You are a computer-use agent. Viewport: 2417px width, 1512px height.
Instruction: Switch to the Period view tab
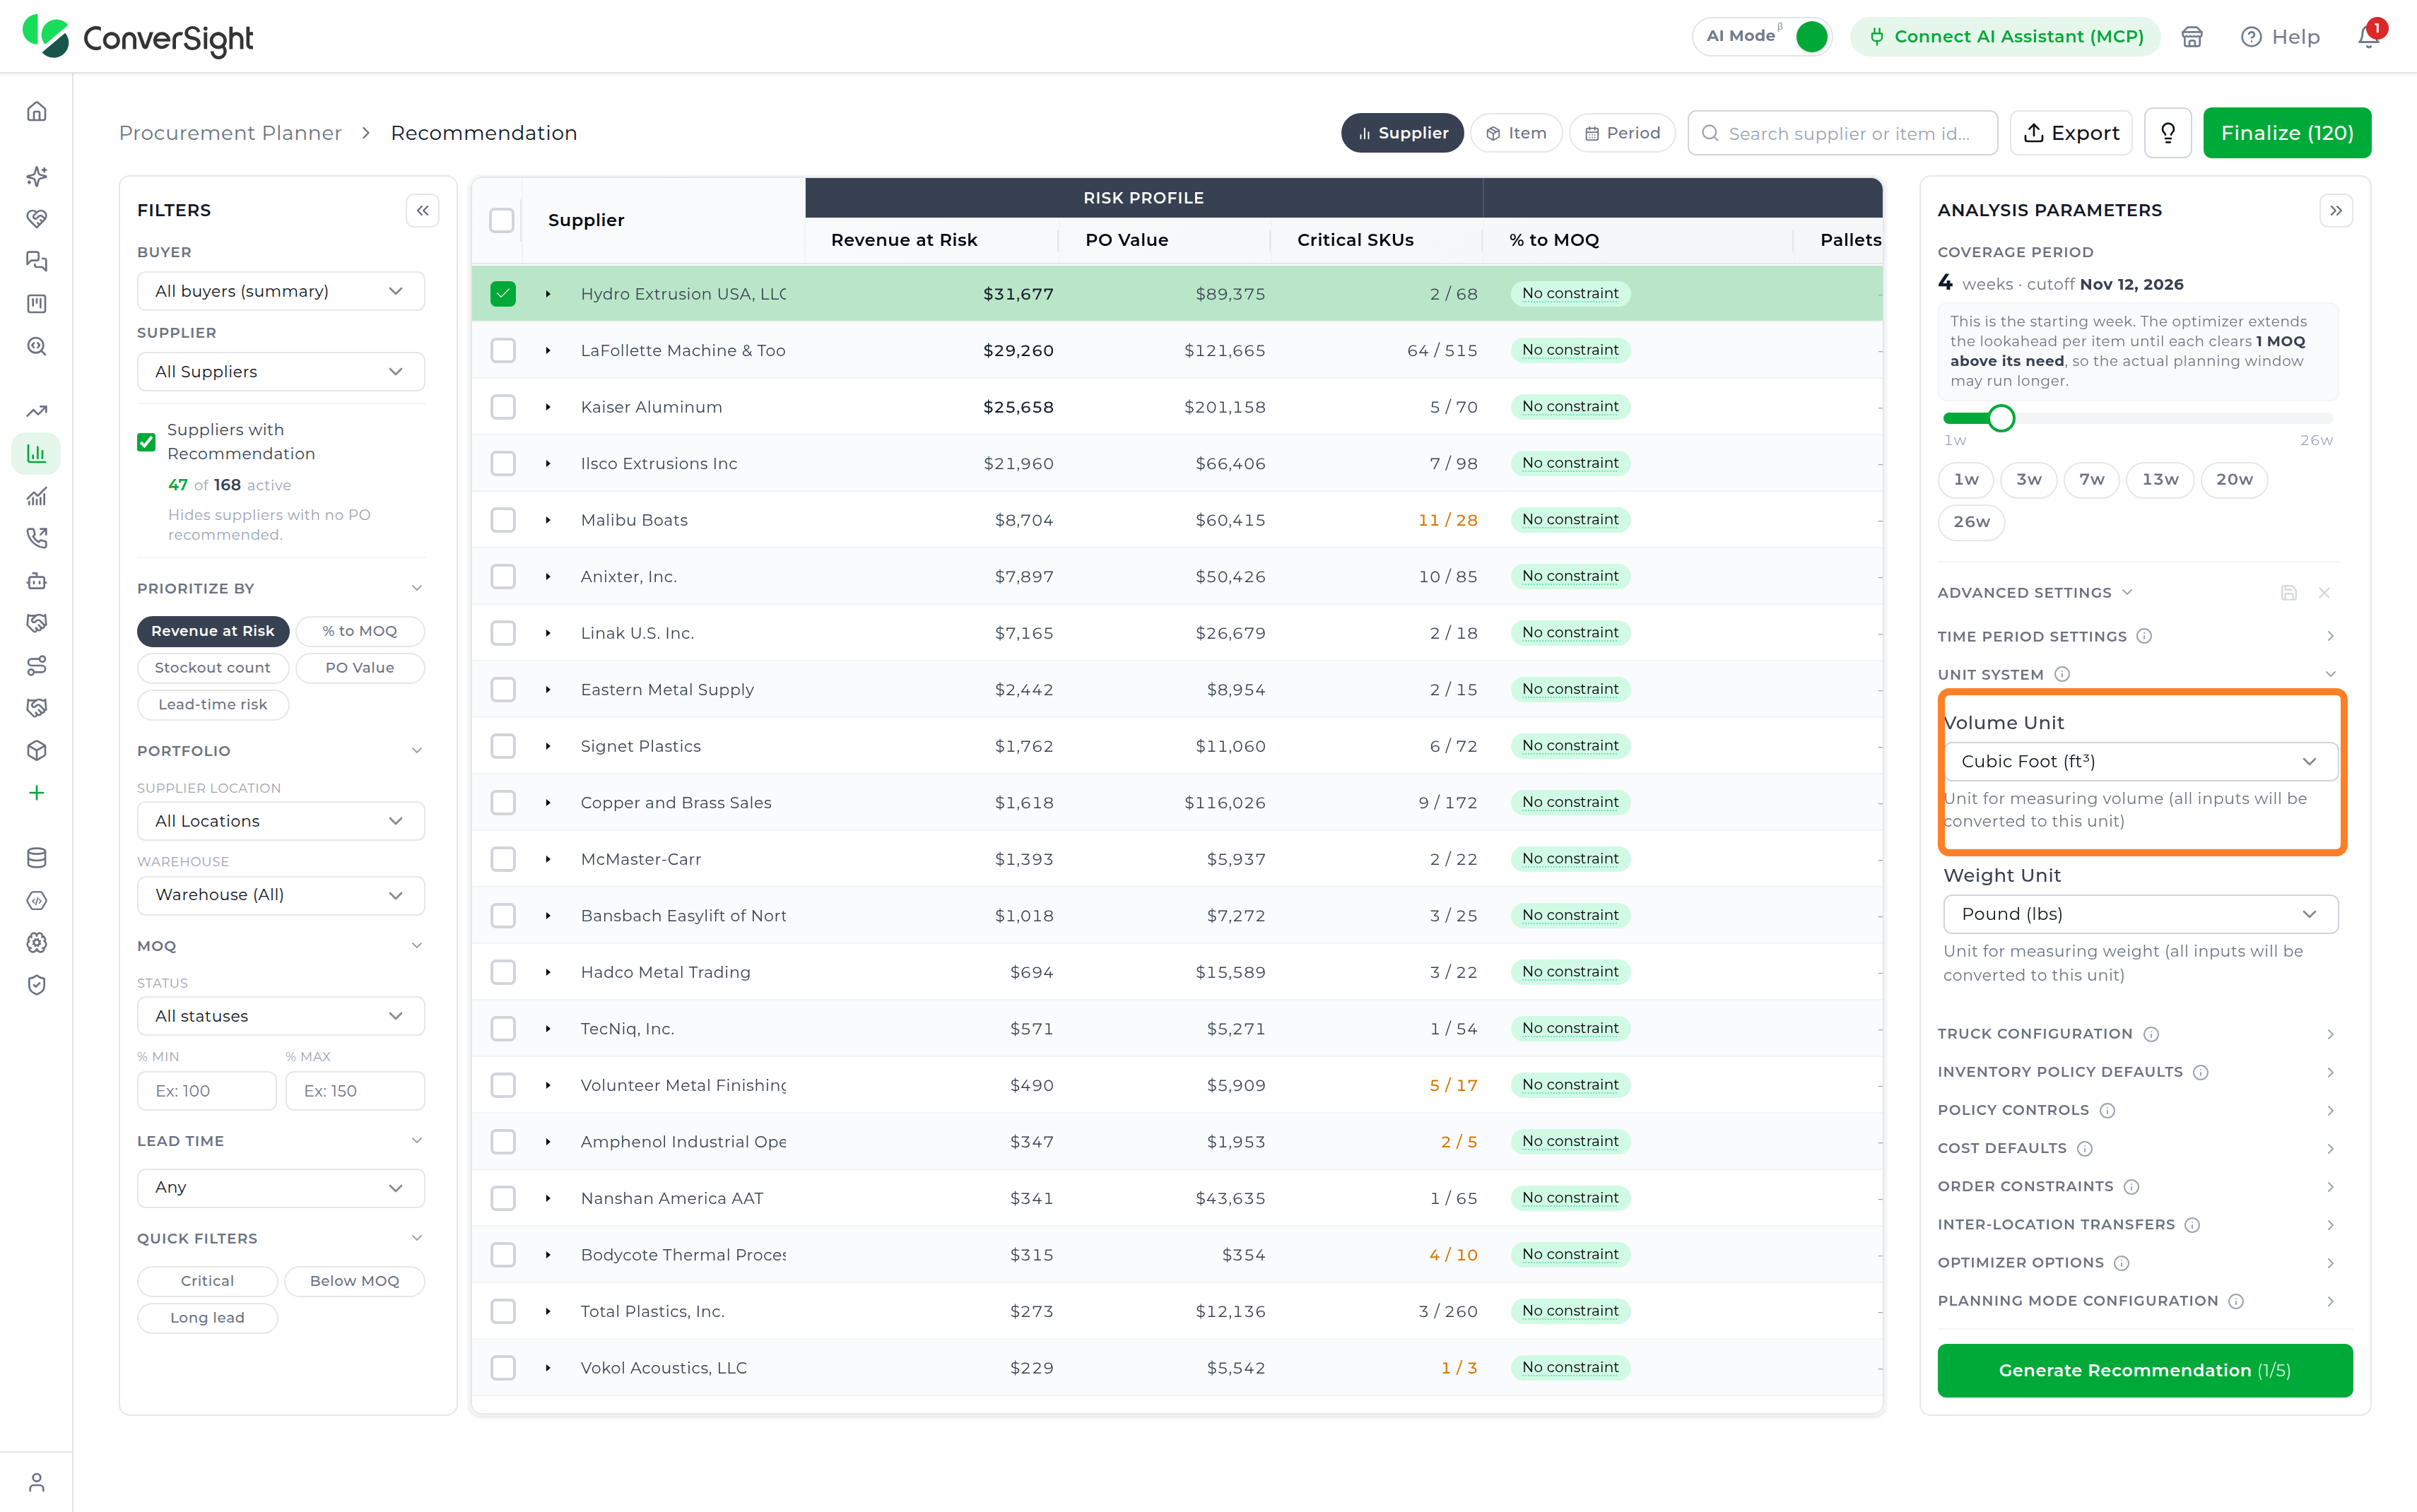click(x=1622, y=133)
